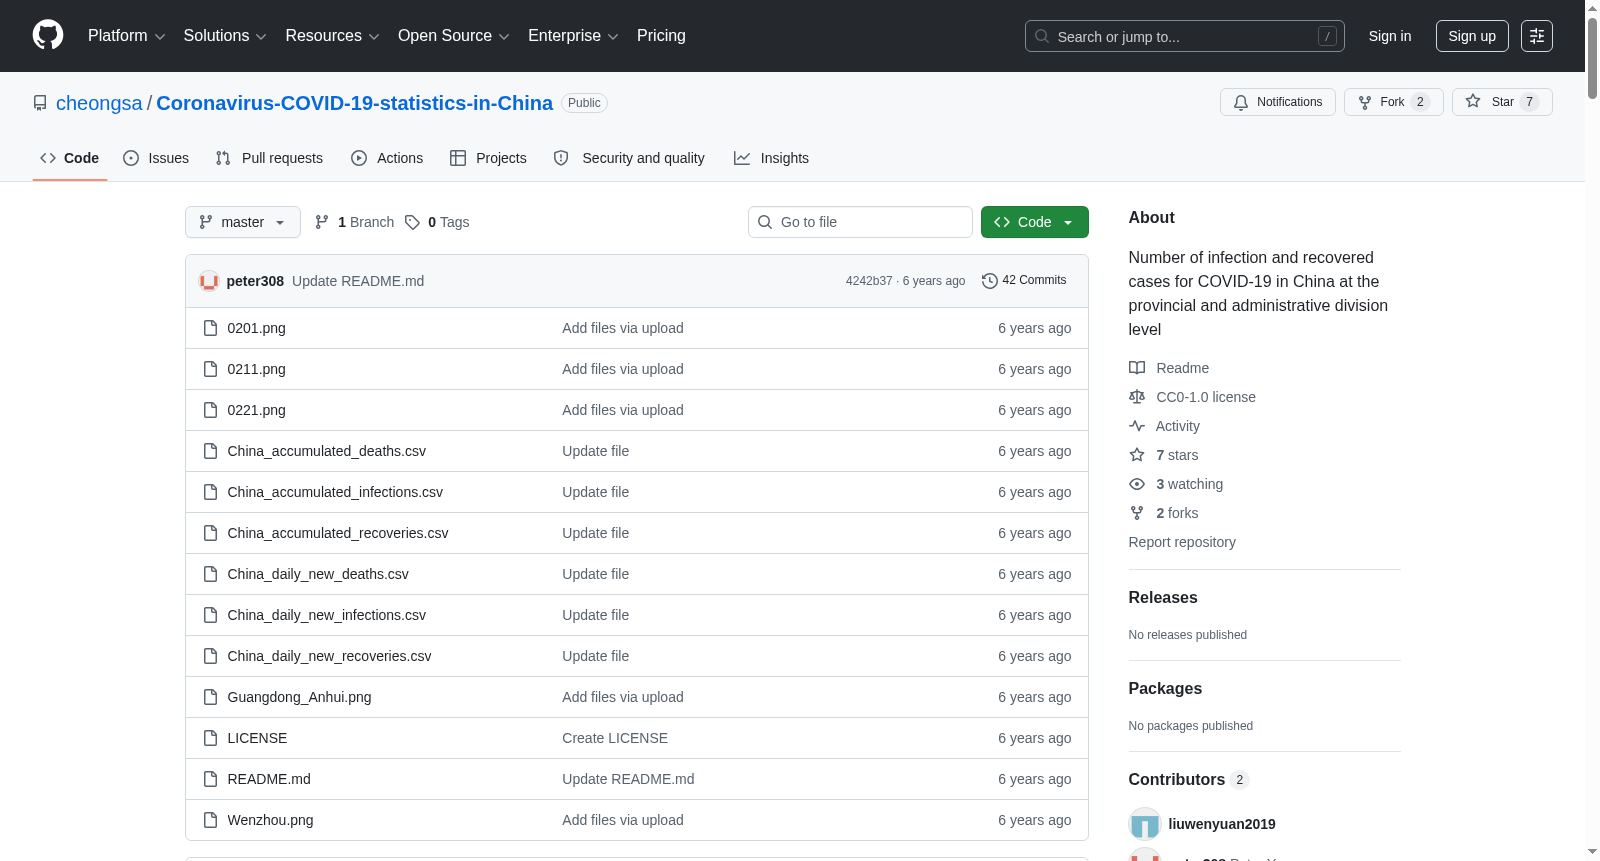
Task: Open China_daily_new_recoveries.csv file
Action: [x=329, y=656]
